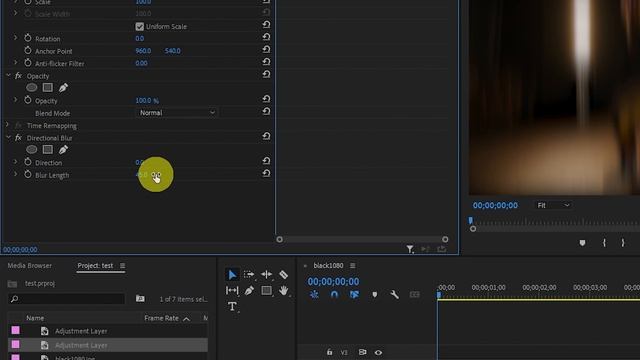Reset the Rotation parameter
Screen dimensions: 640x360
(x=266, y=37)
